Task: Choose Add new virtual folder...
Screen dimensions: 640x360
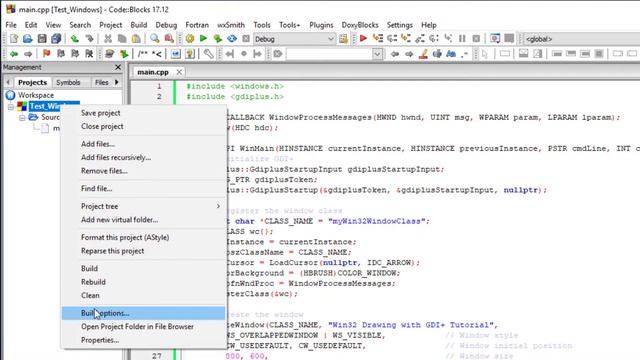Action: pyautogui.click(x=143, y=220)
